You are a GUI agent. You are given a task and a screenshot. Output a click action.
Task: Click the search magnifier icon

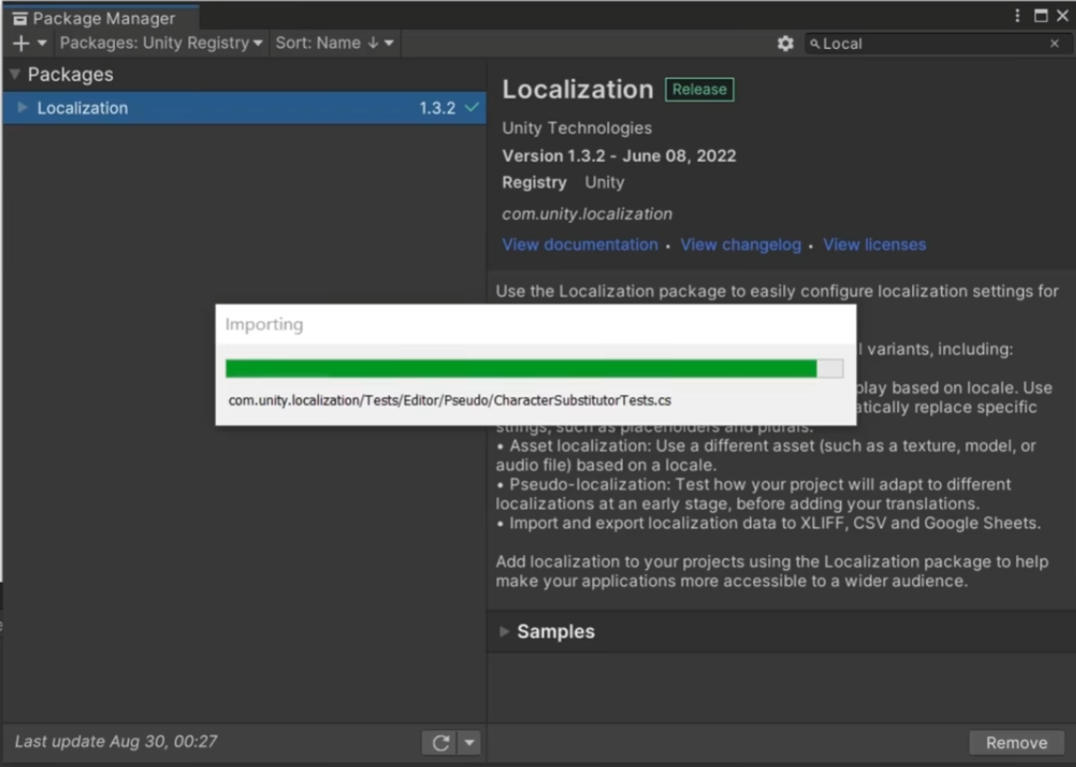[x=815, y=44]
